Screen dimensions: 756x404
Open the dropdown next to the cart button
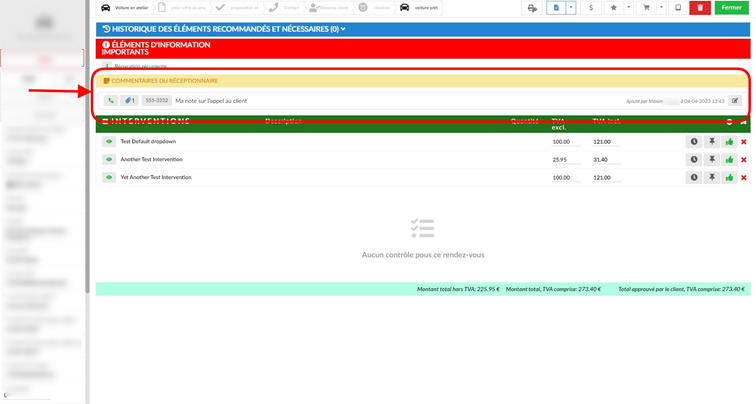pos(662,8)
